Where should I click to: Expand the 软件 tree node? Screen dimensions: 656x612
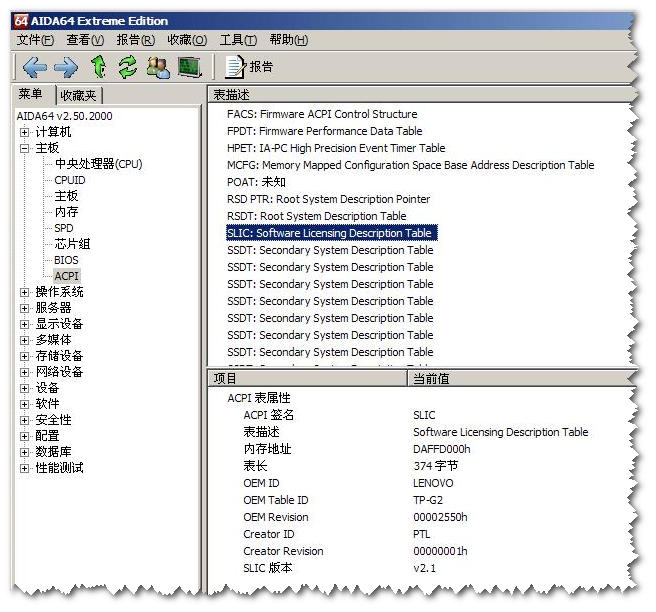click(x=24, y=404)
